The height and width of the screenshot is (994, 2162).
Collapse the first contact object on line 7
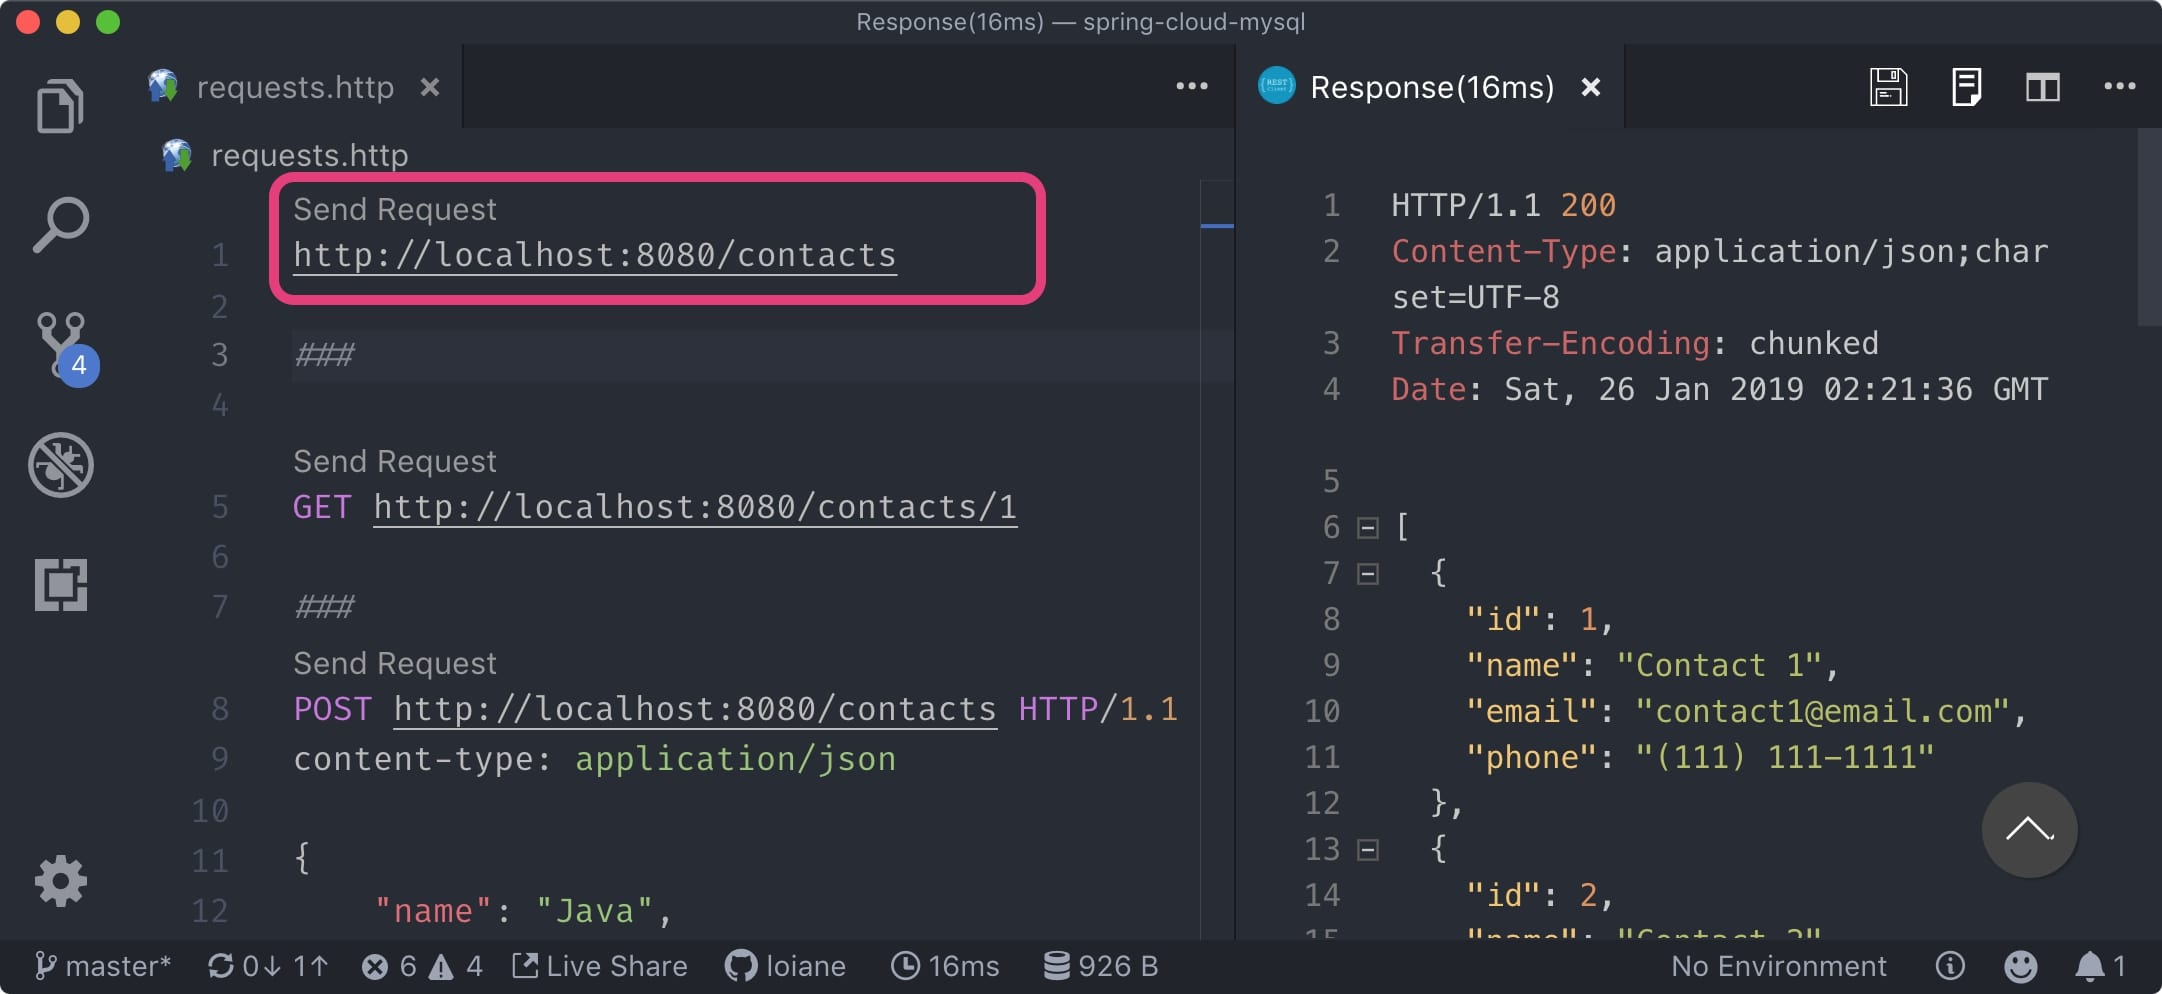[x=1368, y=572]
